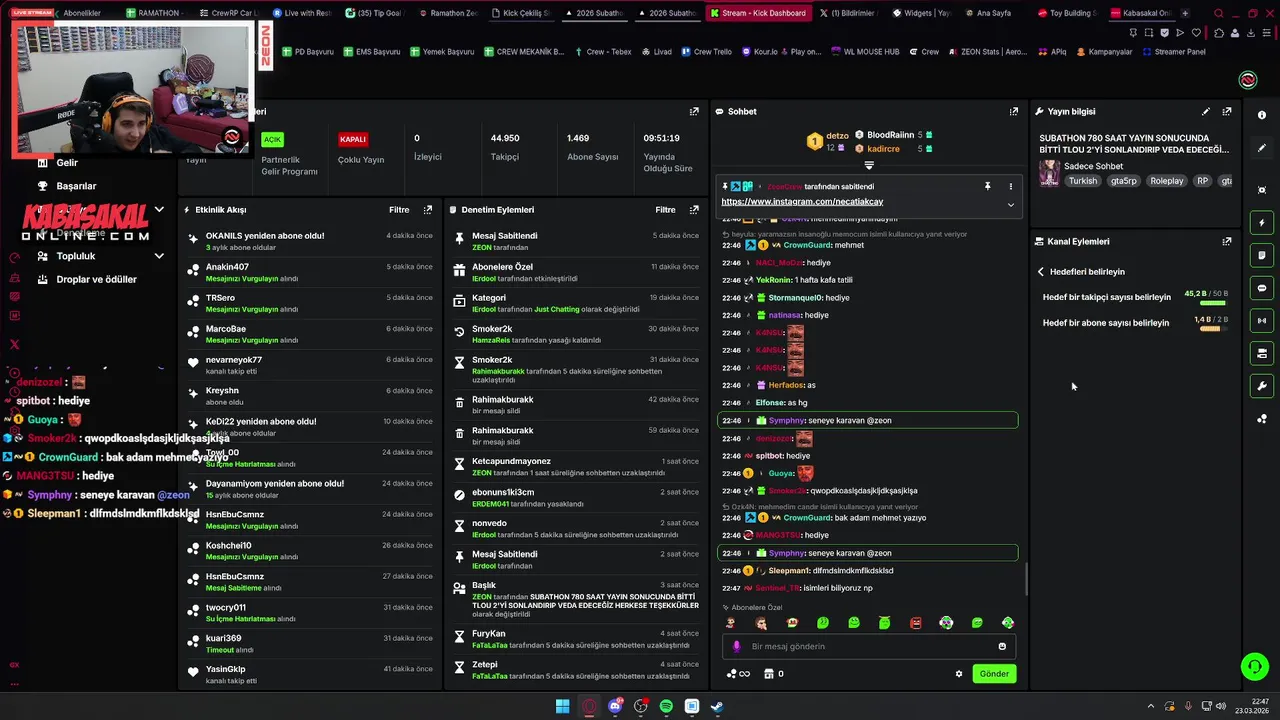
Task: Open the Steam taskbar icon
Action: pos(717,706)
